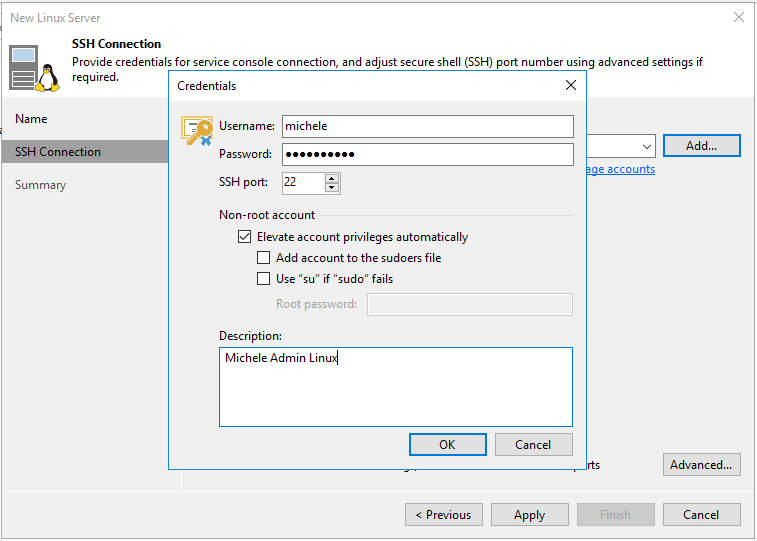This screenshot has height=541, width=757.
Task: Open the credentials dropdown in wizard
Action: [646, 146]
